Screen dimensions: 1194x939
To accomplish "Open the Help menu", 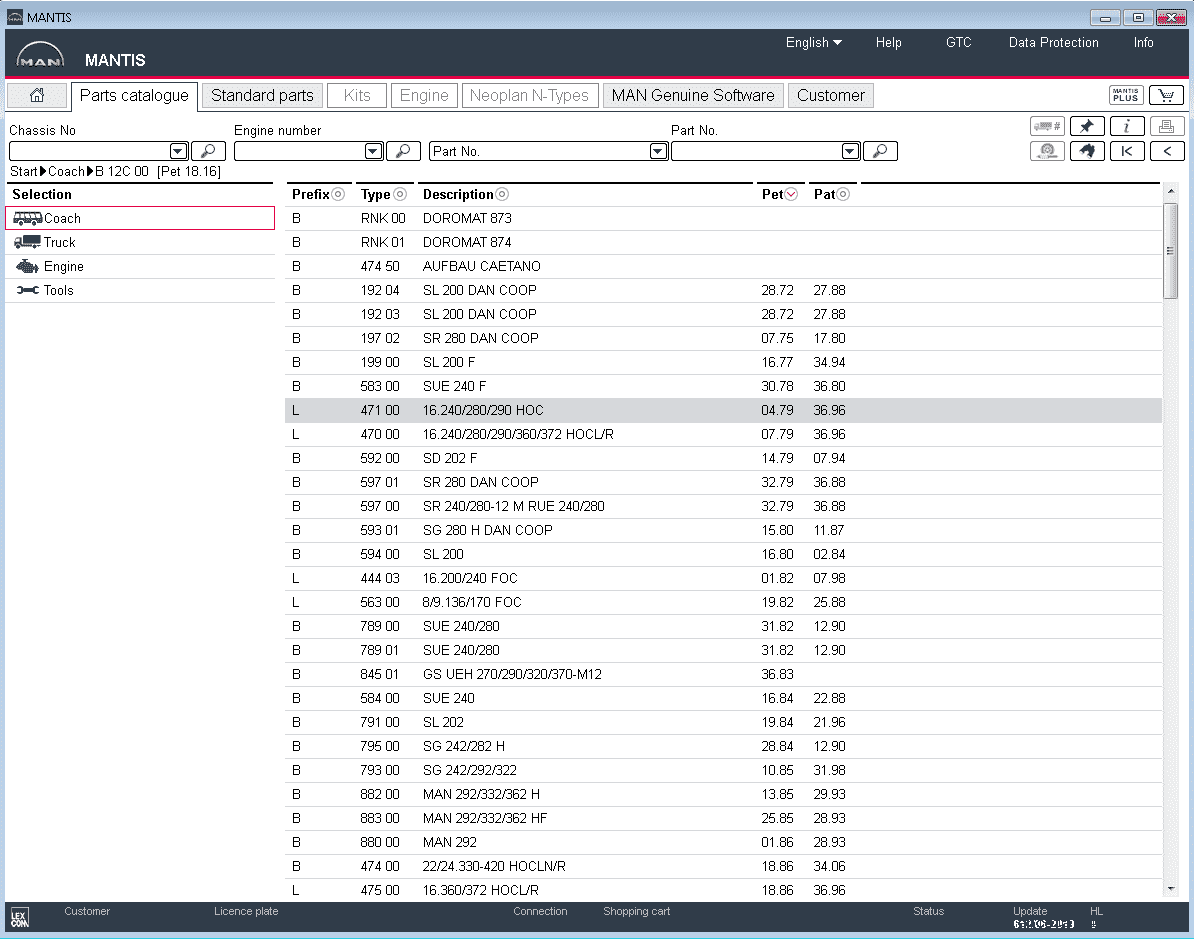I will tap(889, 43).
